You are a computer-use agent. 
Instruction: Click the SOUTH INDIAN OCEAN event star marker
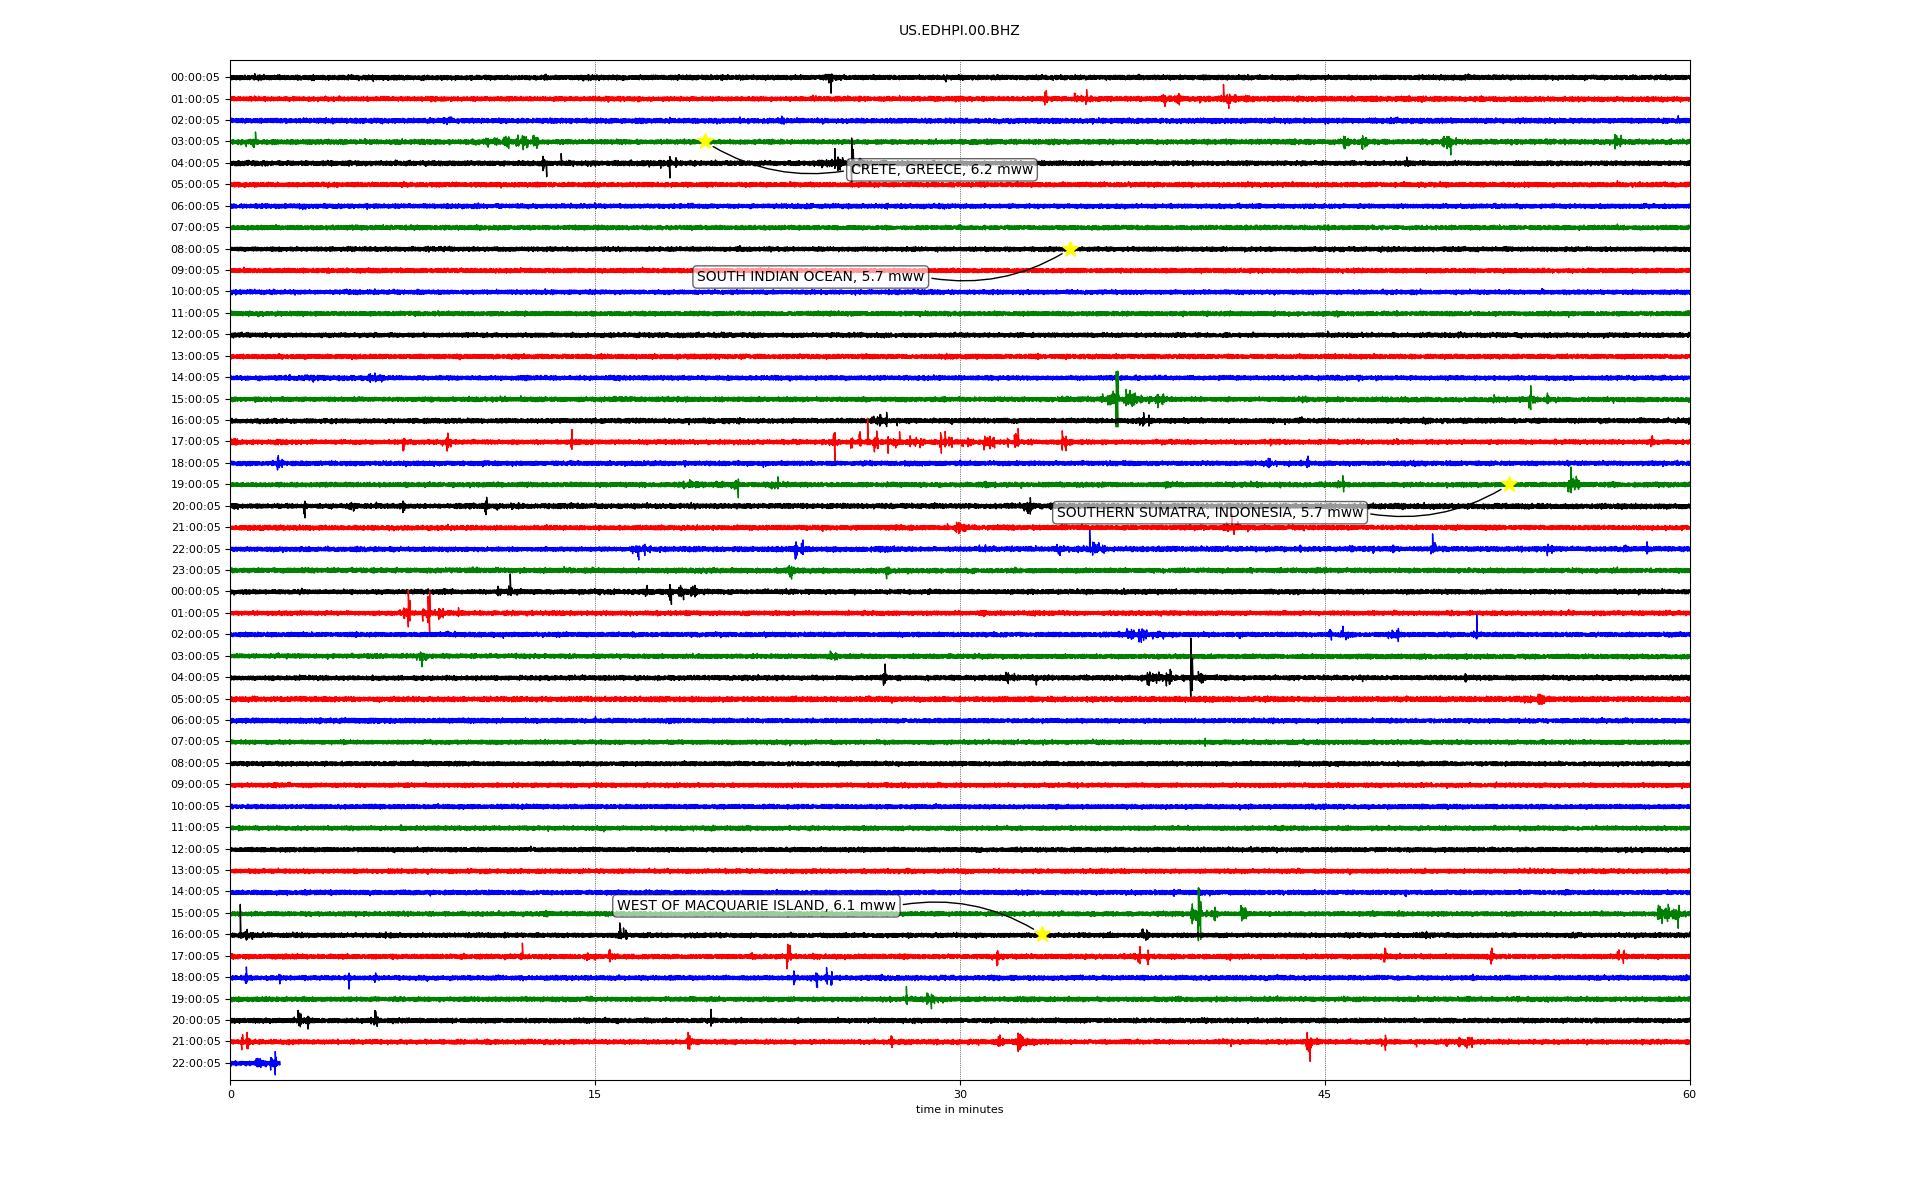click(1070, 249)
